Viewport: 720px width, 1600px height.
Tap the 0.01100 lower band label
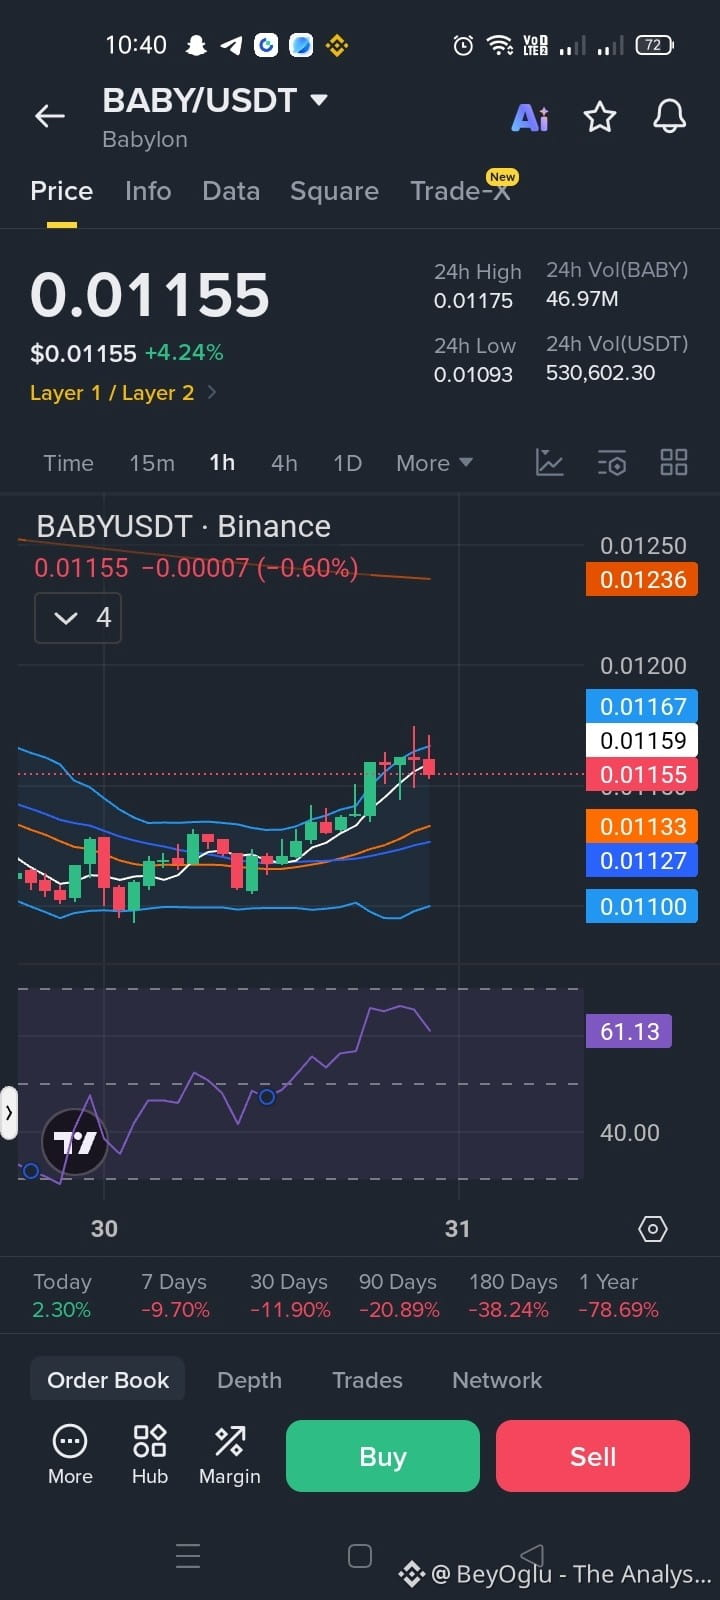click(x=642, y=907)
